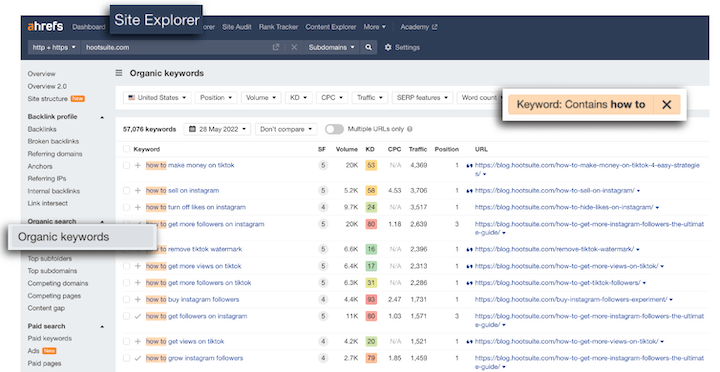This screenshot has height=372, width=720.
Task: Open the KD filter dropdown
Action: (x=298, y=98)
